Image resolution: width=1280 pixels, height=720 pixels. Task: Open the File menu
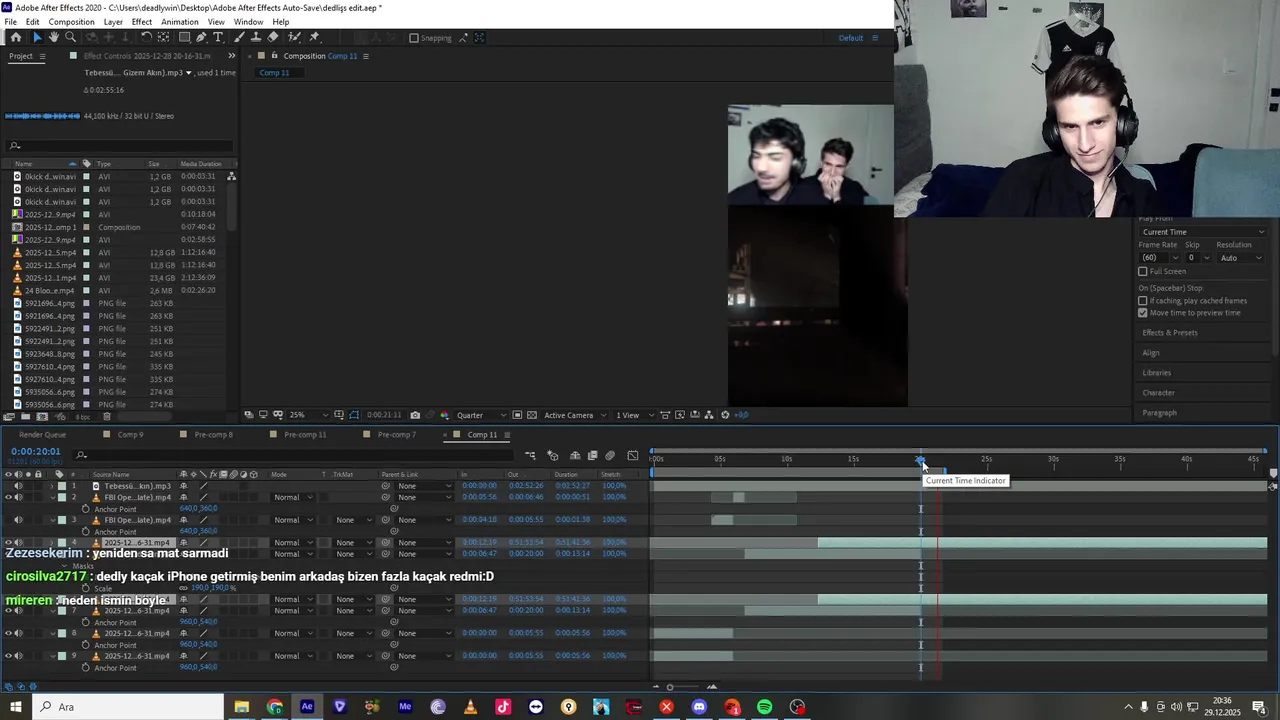click(10, 22)
